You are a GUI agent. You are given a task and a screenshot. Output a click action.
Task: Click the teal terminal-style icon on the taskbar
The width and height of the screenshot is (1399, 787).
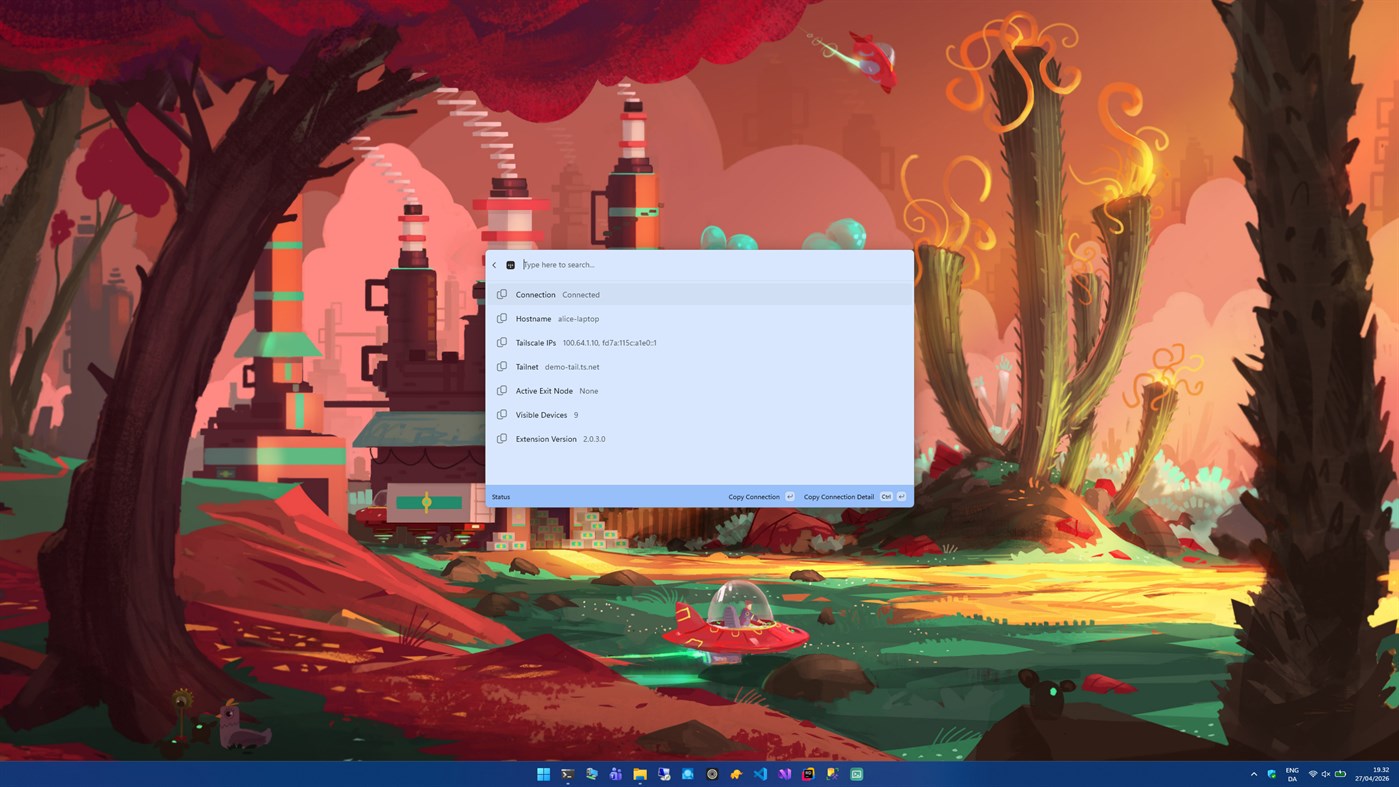click(857, 774)
